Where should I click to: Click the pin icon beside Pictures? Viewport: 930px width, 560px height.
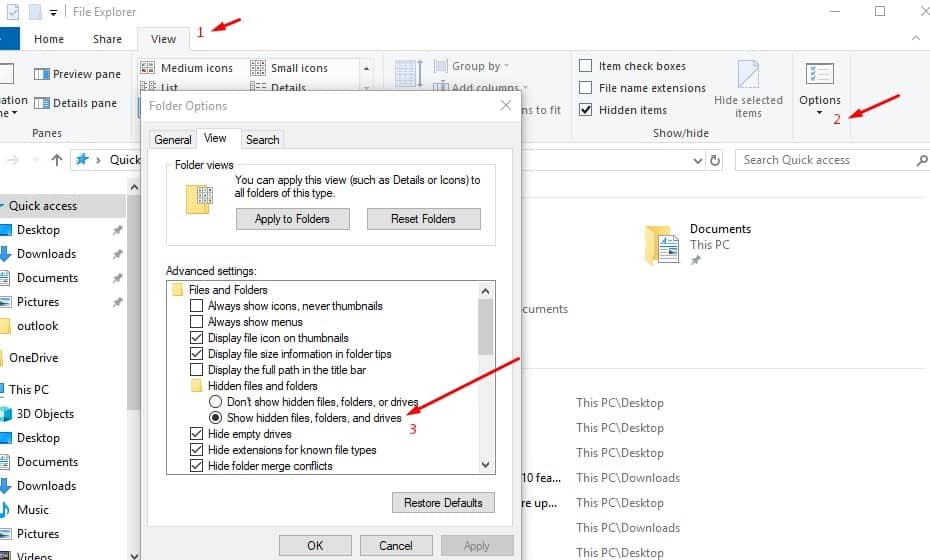117,302
